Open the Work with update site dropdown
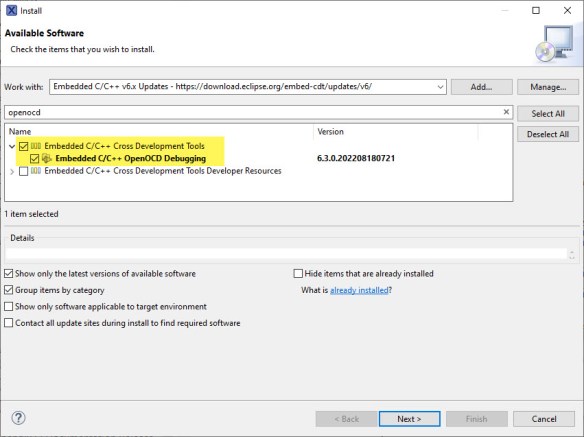584x437 pixels. [x=440, y=87]
